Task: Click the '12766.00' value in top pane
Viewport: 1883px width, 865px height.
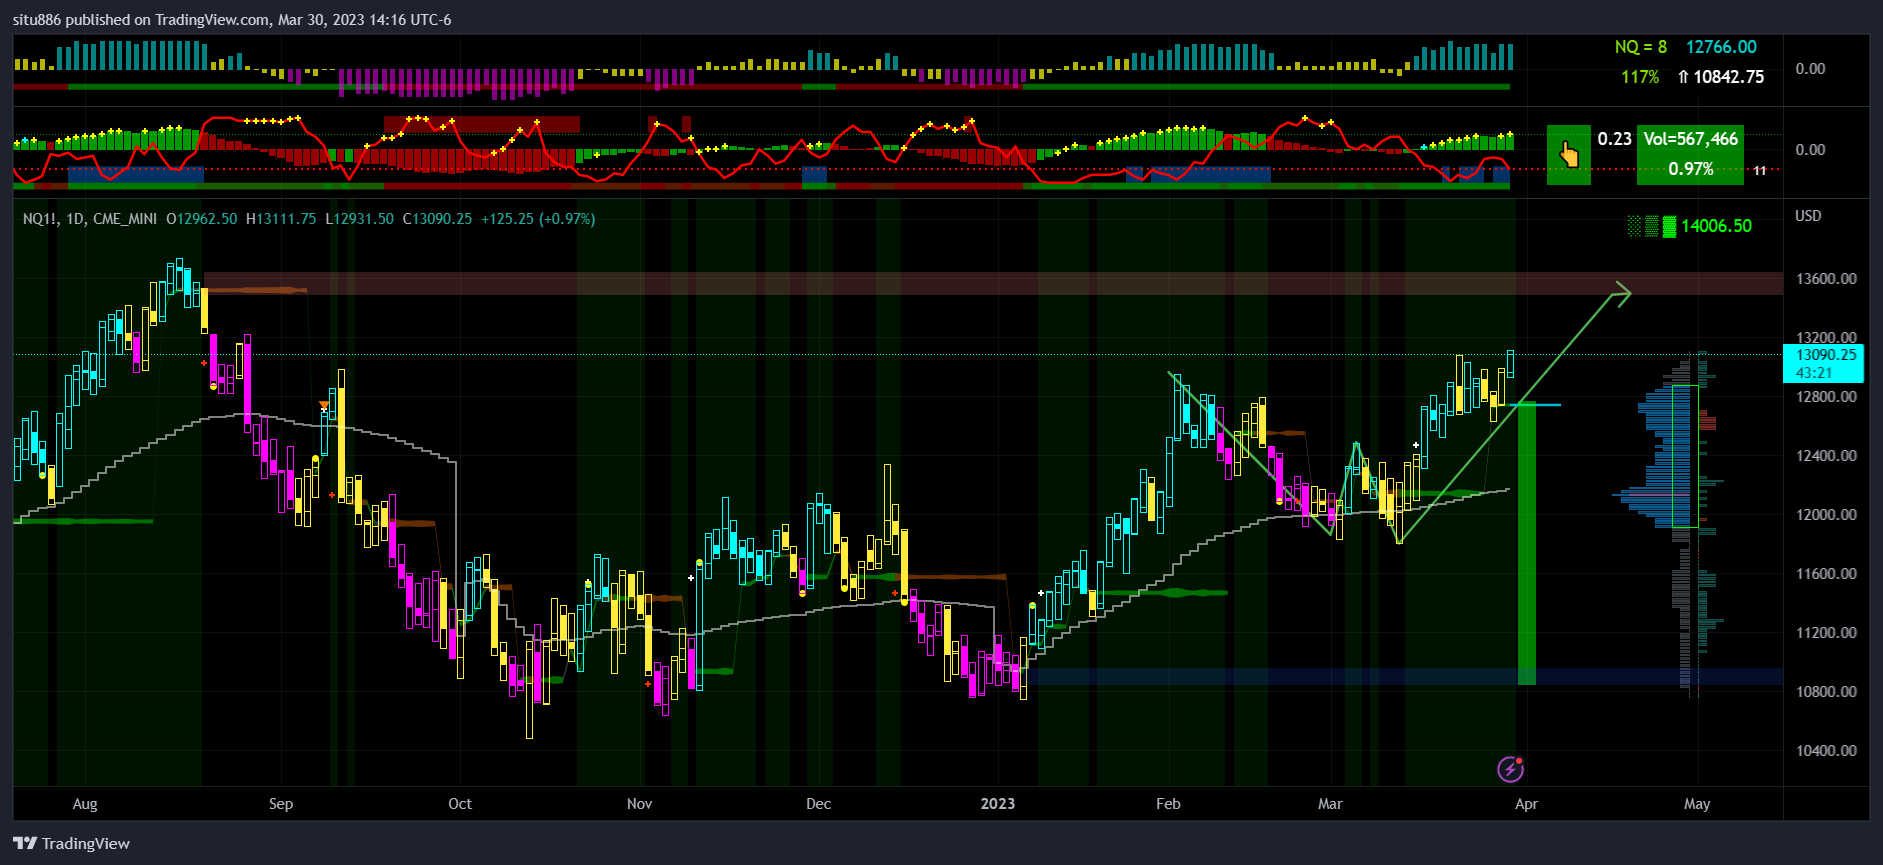Action: (1721, 47)
